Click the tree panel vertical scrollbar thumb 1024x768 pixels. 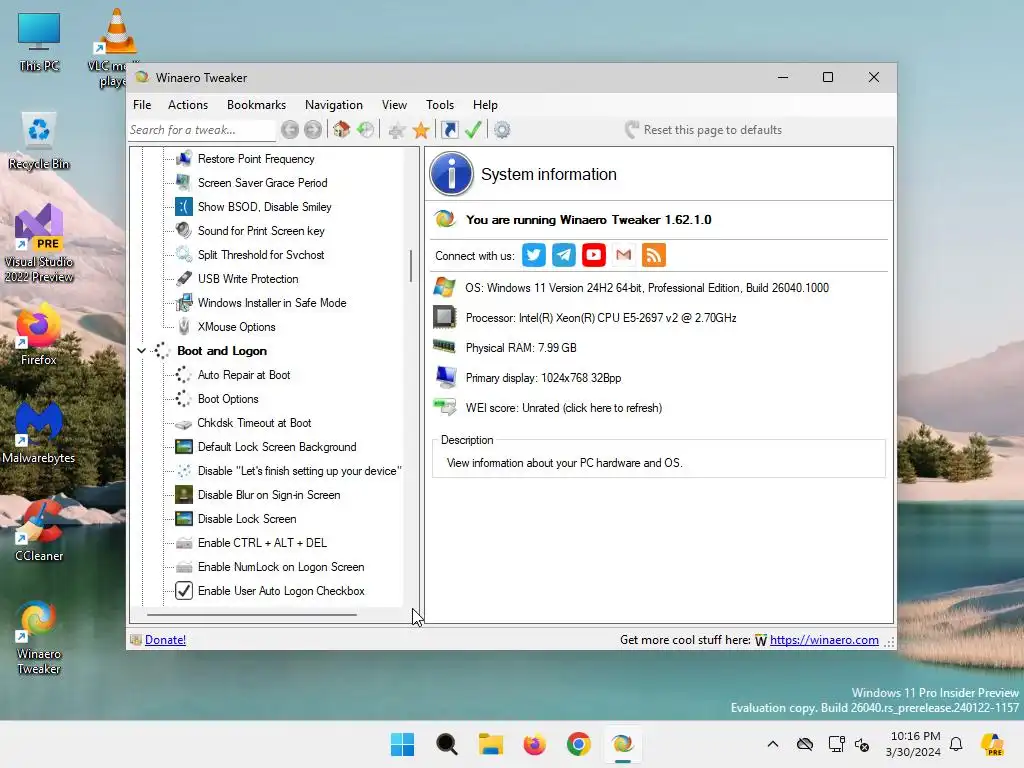(x=411, y=266)
